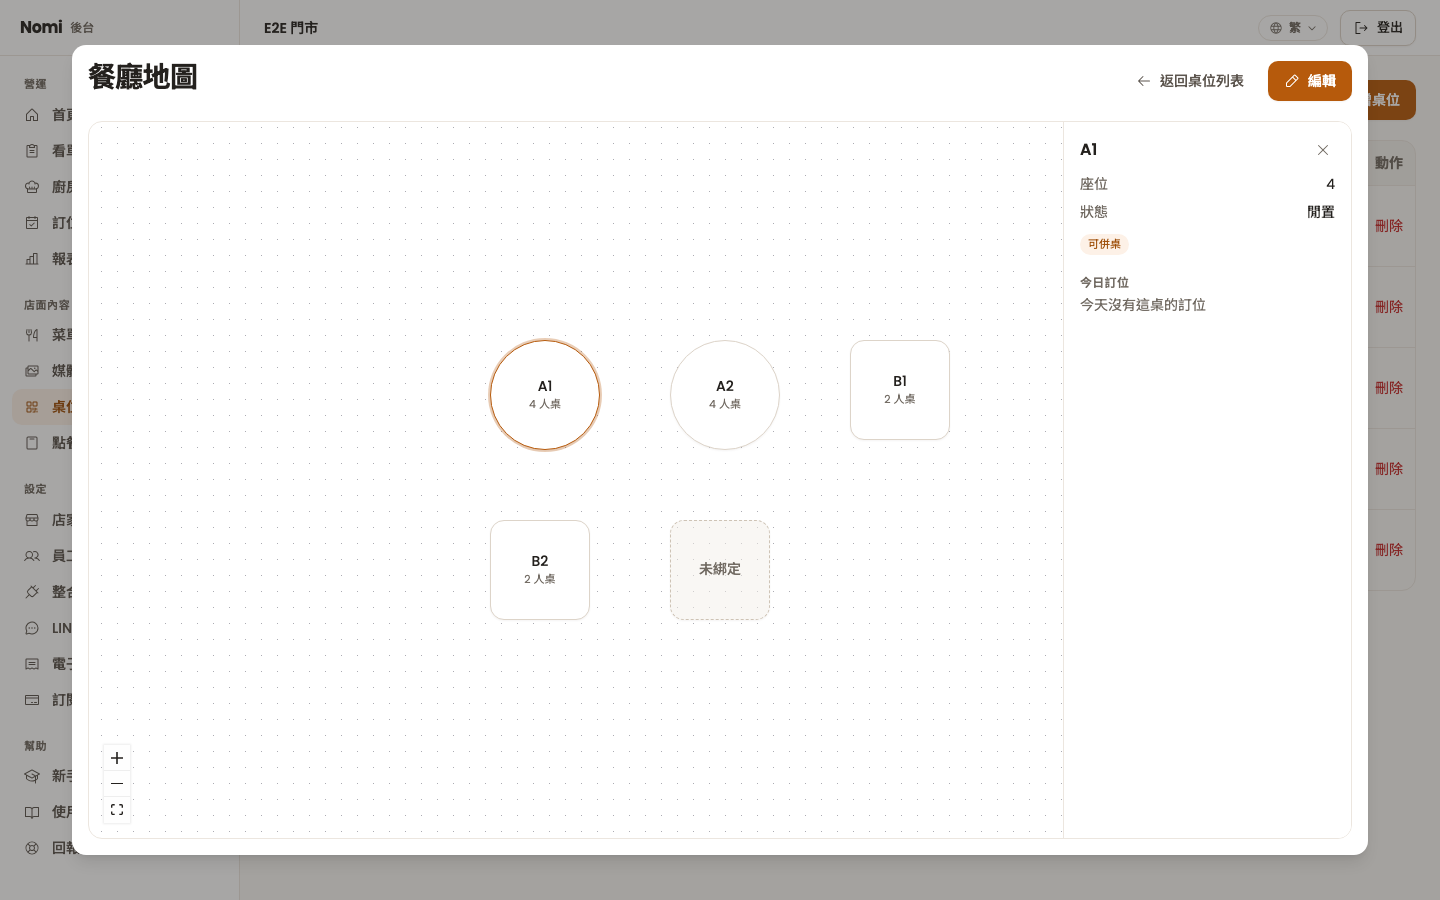Image resolution: width=1440 pixels, height=900 pixels.
Task: Click the E2E 門市 store name
Action: [291, 28]
